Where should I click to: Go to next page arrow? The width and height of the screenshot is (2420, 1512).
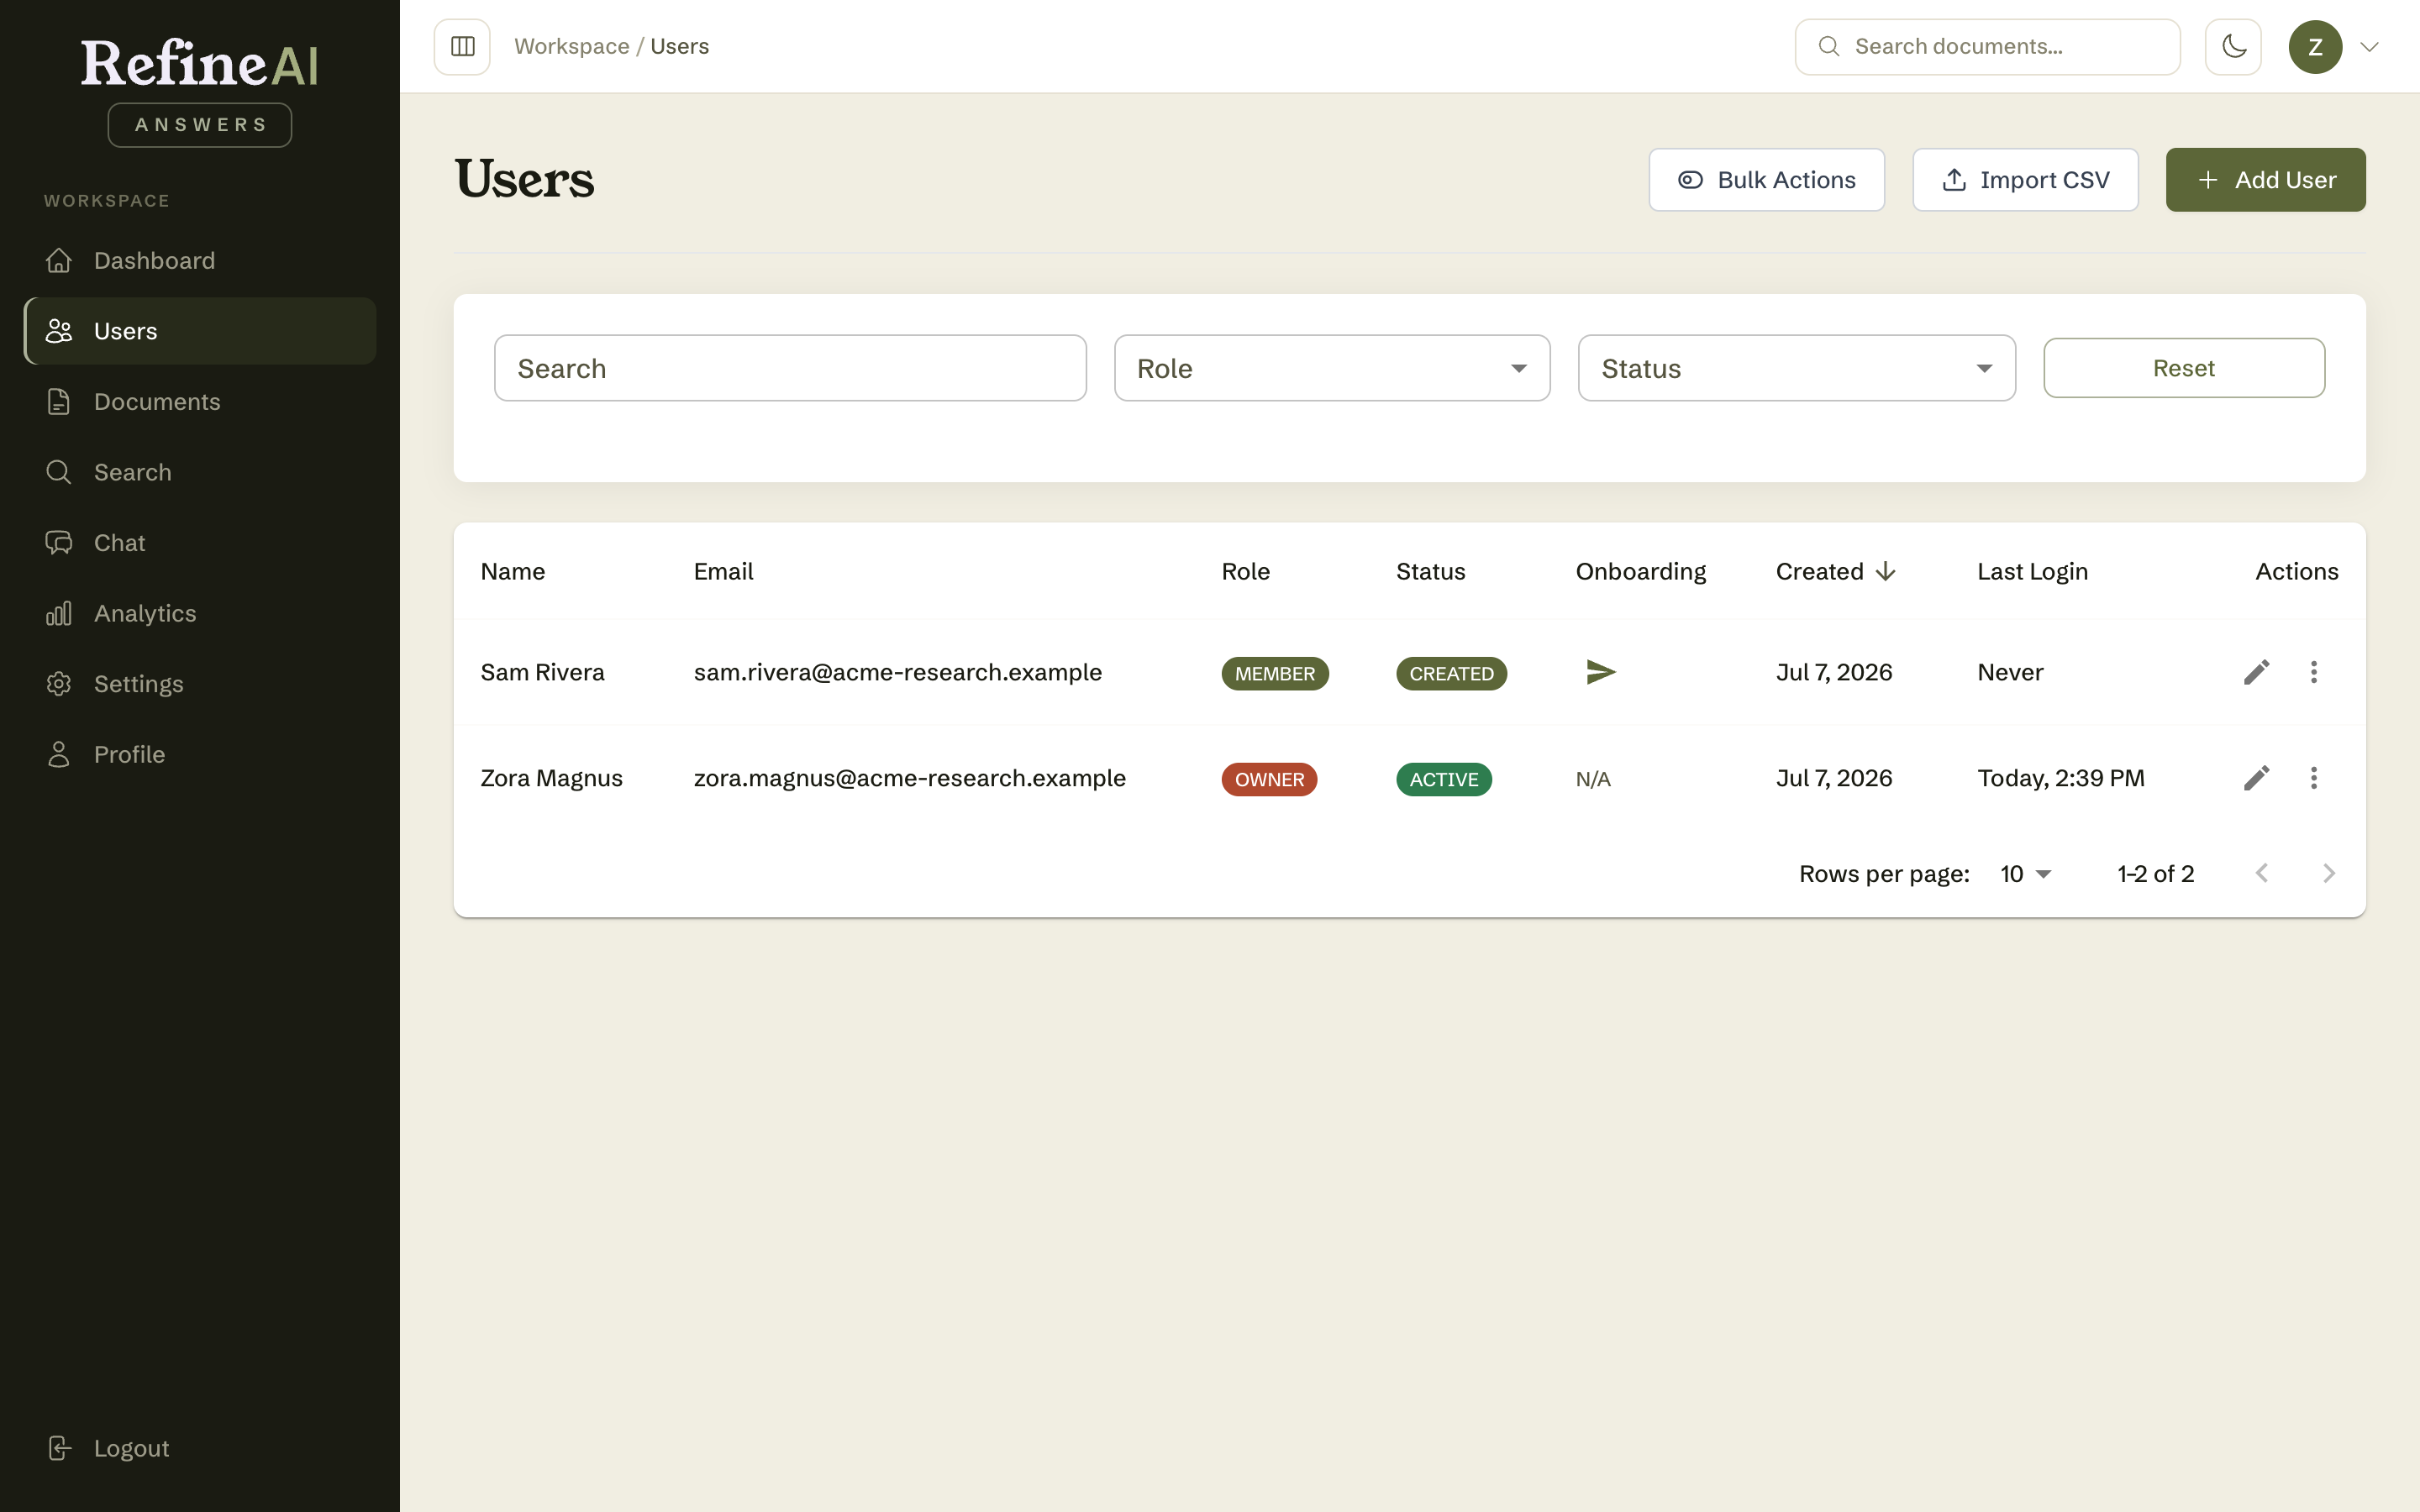(2328, 874)
